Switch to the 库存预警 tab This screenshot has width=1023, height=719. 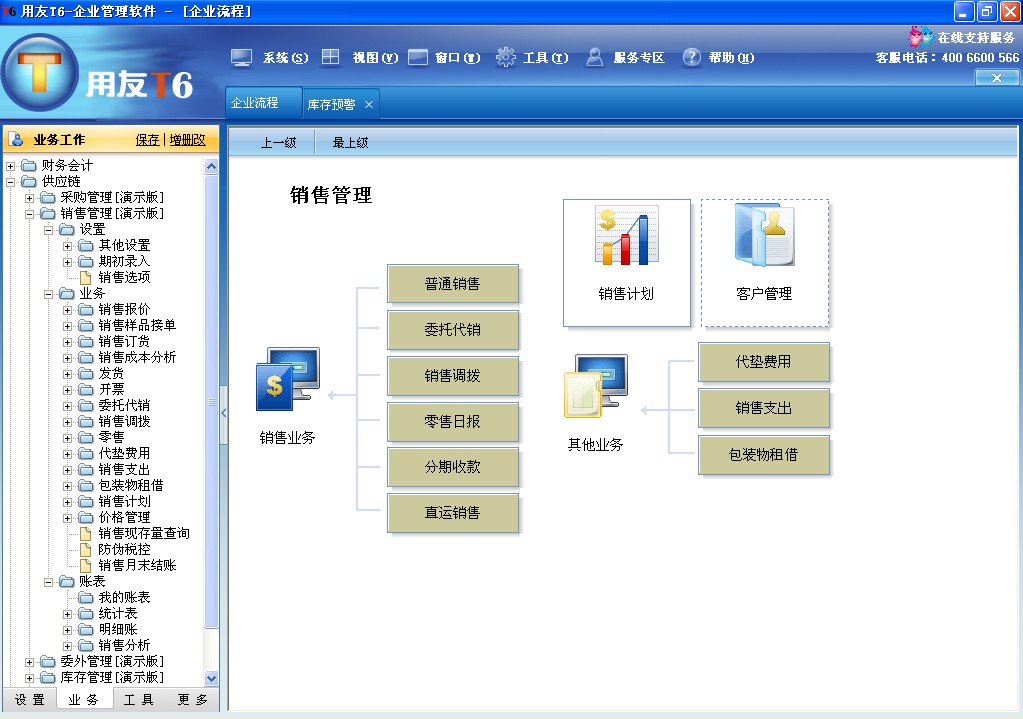tap(331, 104)
